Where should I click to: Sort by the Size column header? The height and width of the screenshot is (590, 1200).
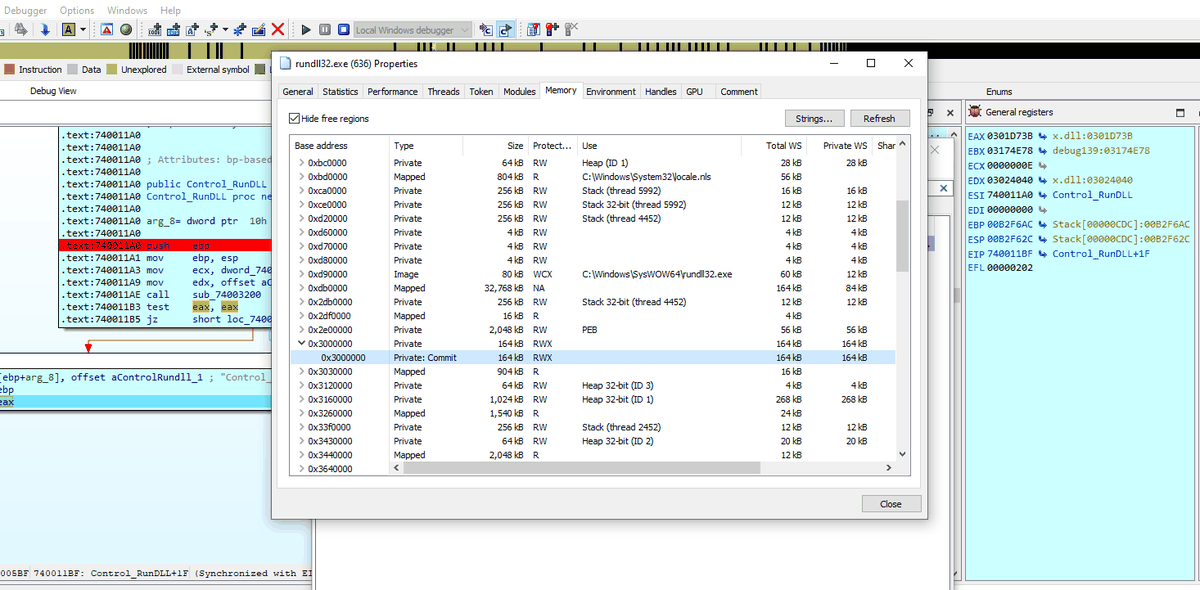(x=498, y=146)
